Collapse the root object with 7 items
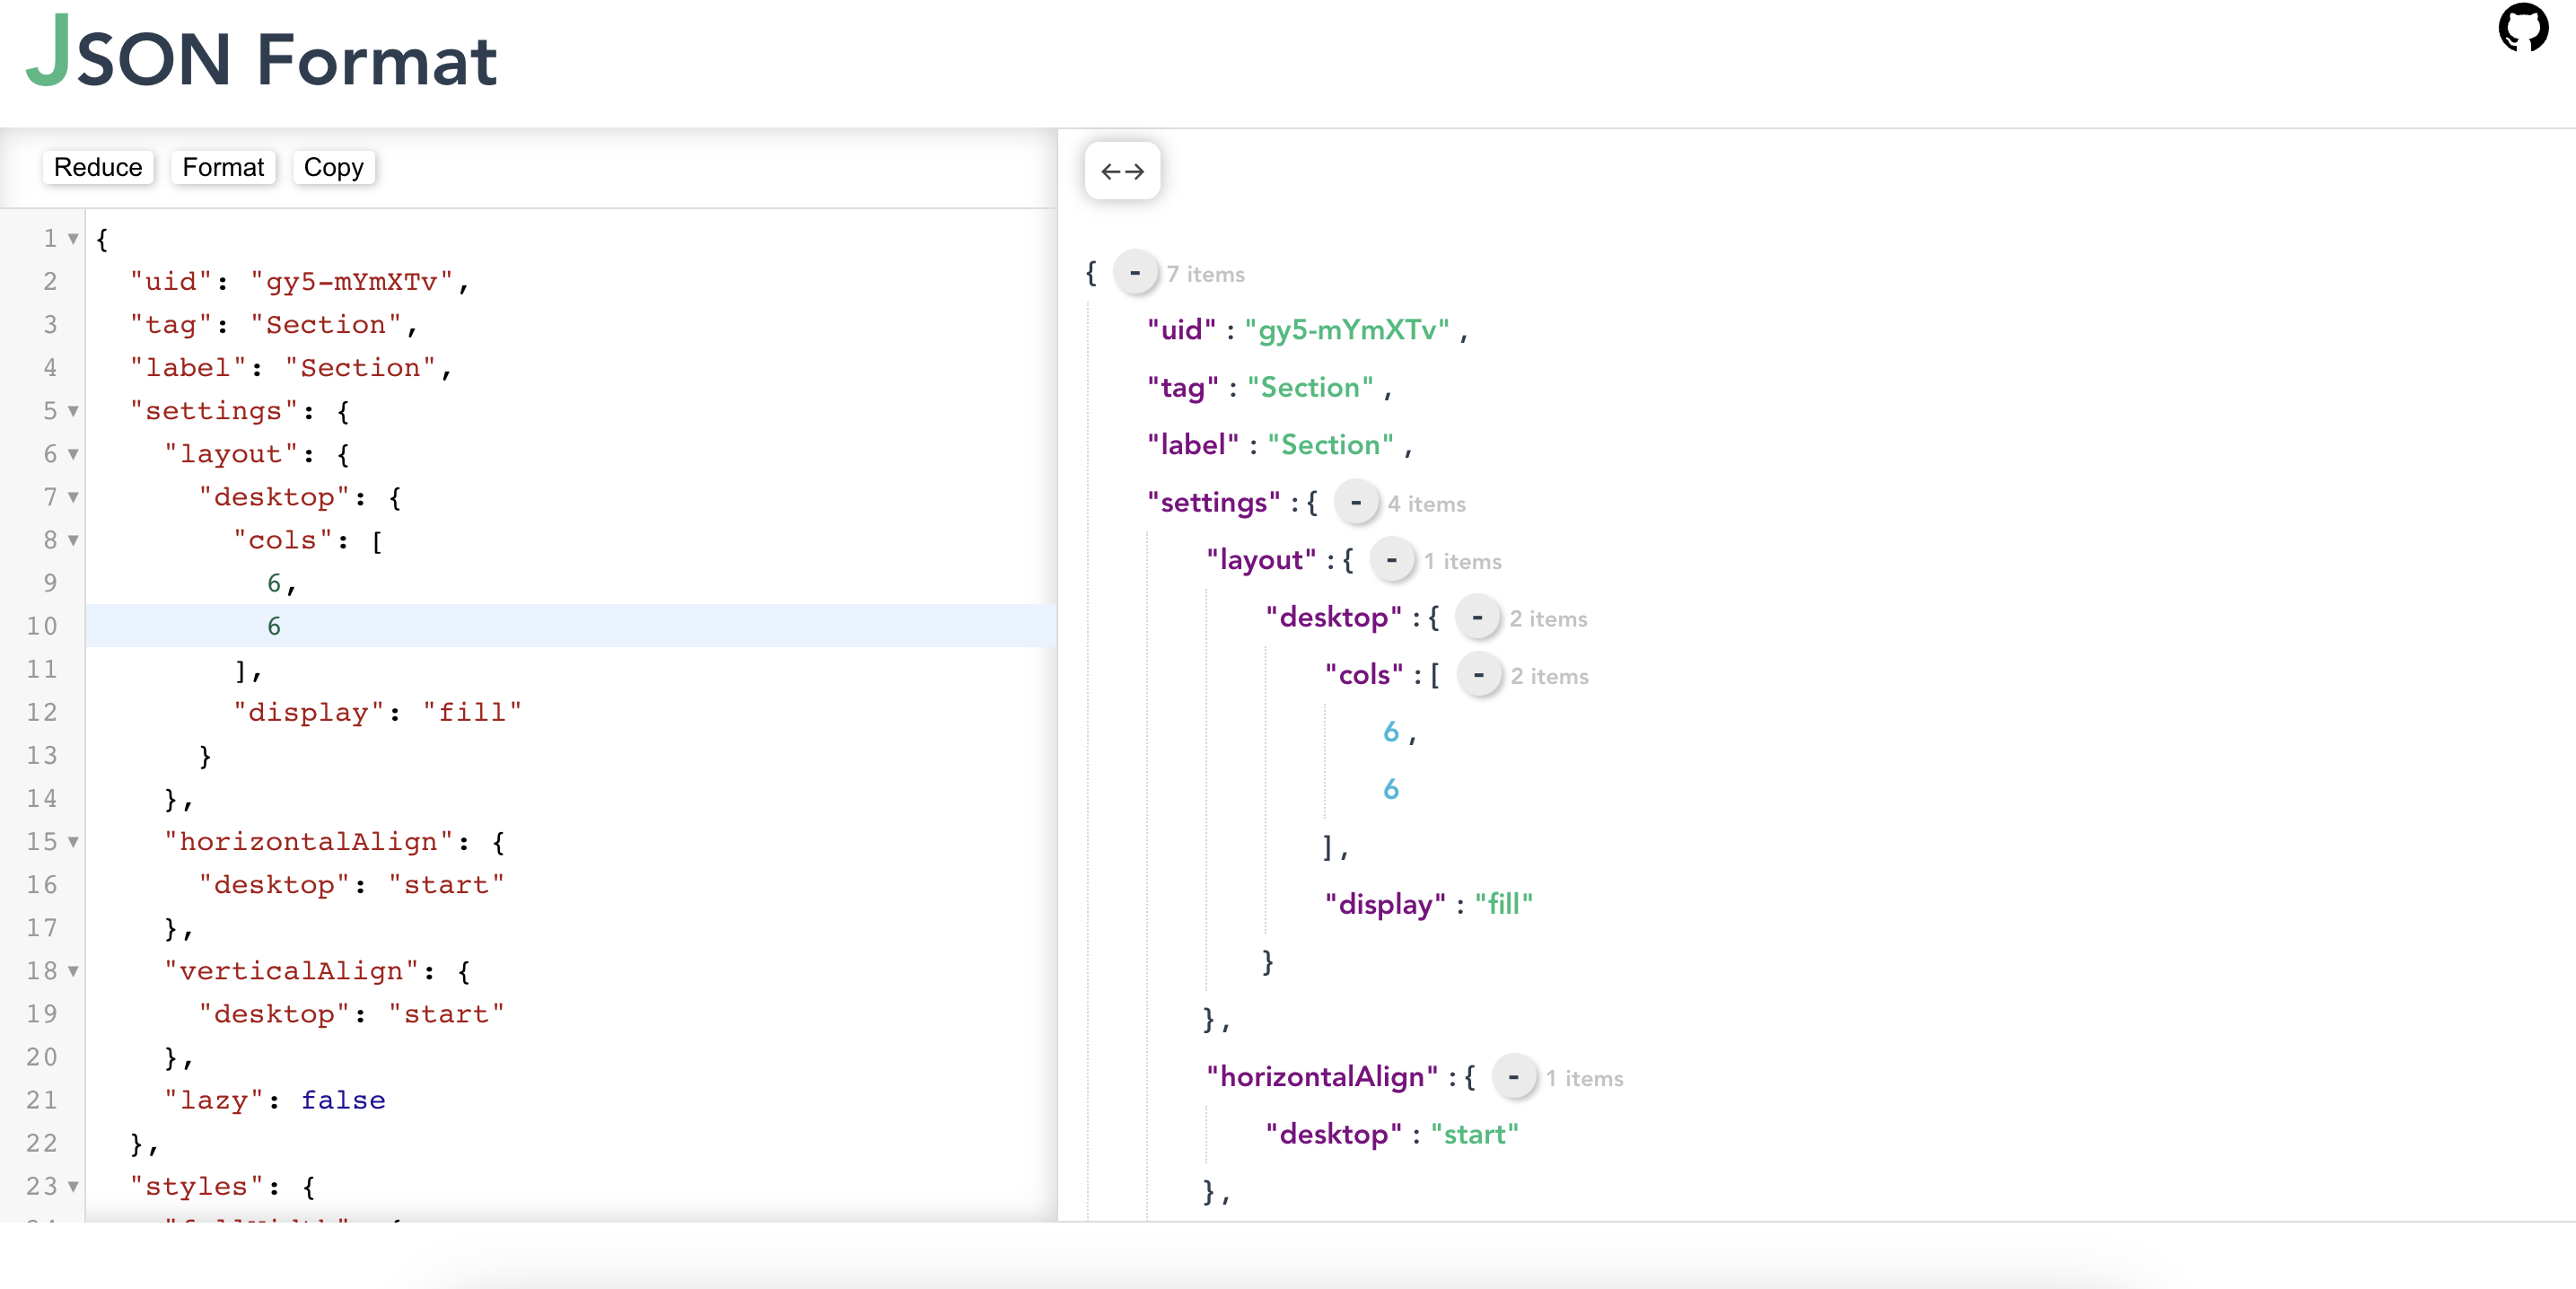This screenshot has height=1289, width=2576. point(1134,272)
